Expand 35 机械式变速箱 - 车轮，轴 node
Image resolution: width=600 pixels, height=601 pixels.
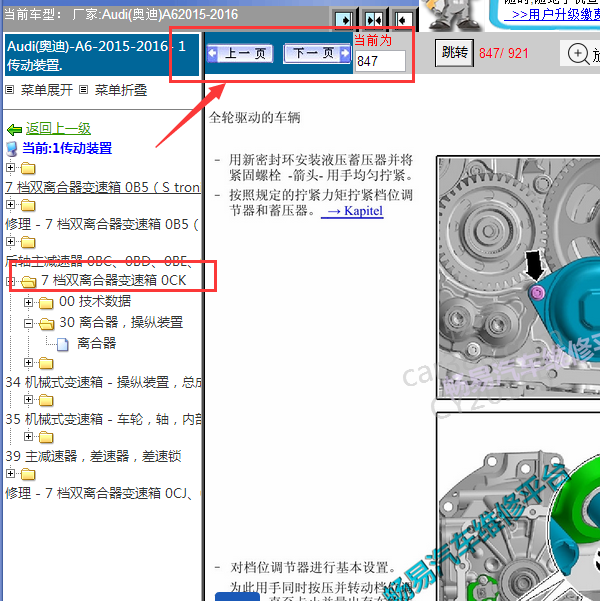click(28, 399)
